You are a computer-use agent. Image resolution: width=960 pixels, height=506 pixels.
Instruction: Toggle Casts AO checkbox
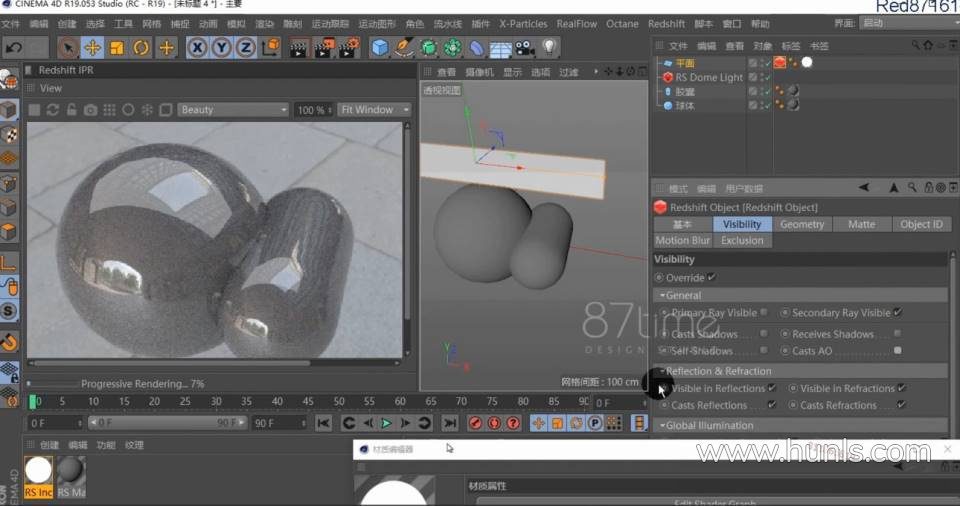898,350
